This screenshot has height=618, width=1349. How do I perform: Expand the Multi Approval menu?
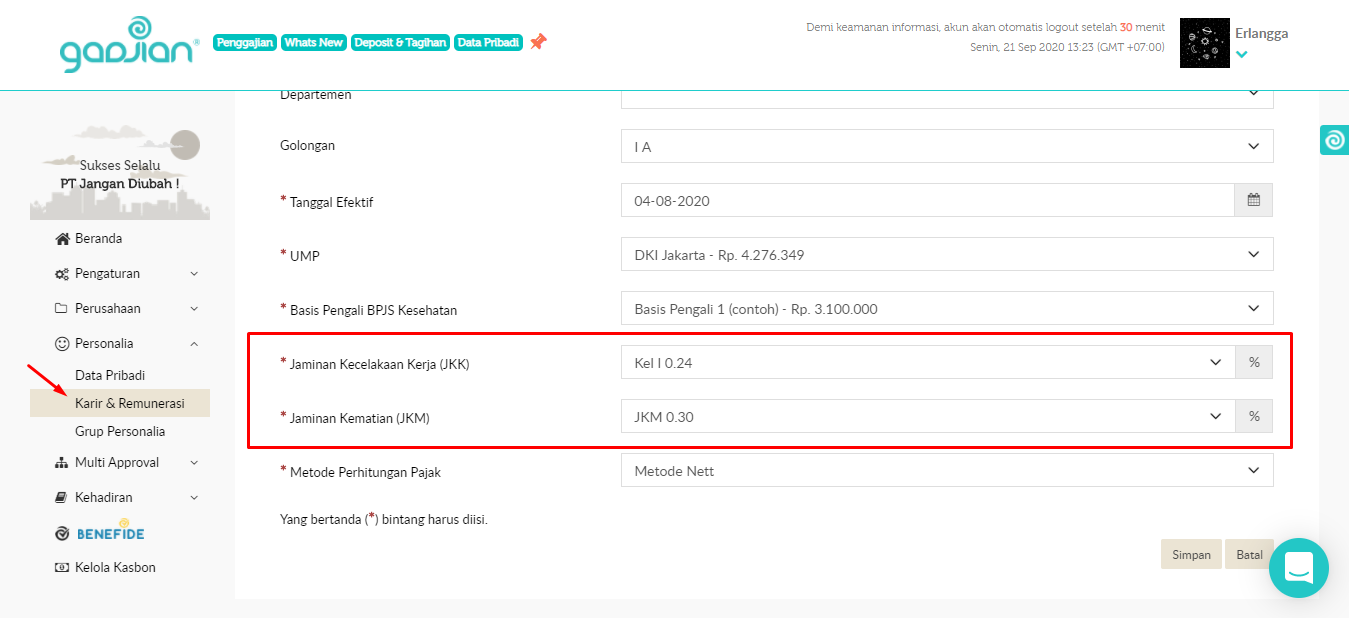[x=120, y=462]
